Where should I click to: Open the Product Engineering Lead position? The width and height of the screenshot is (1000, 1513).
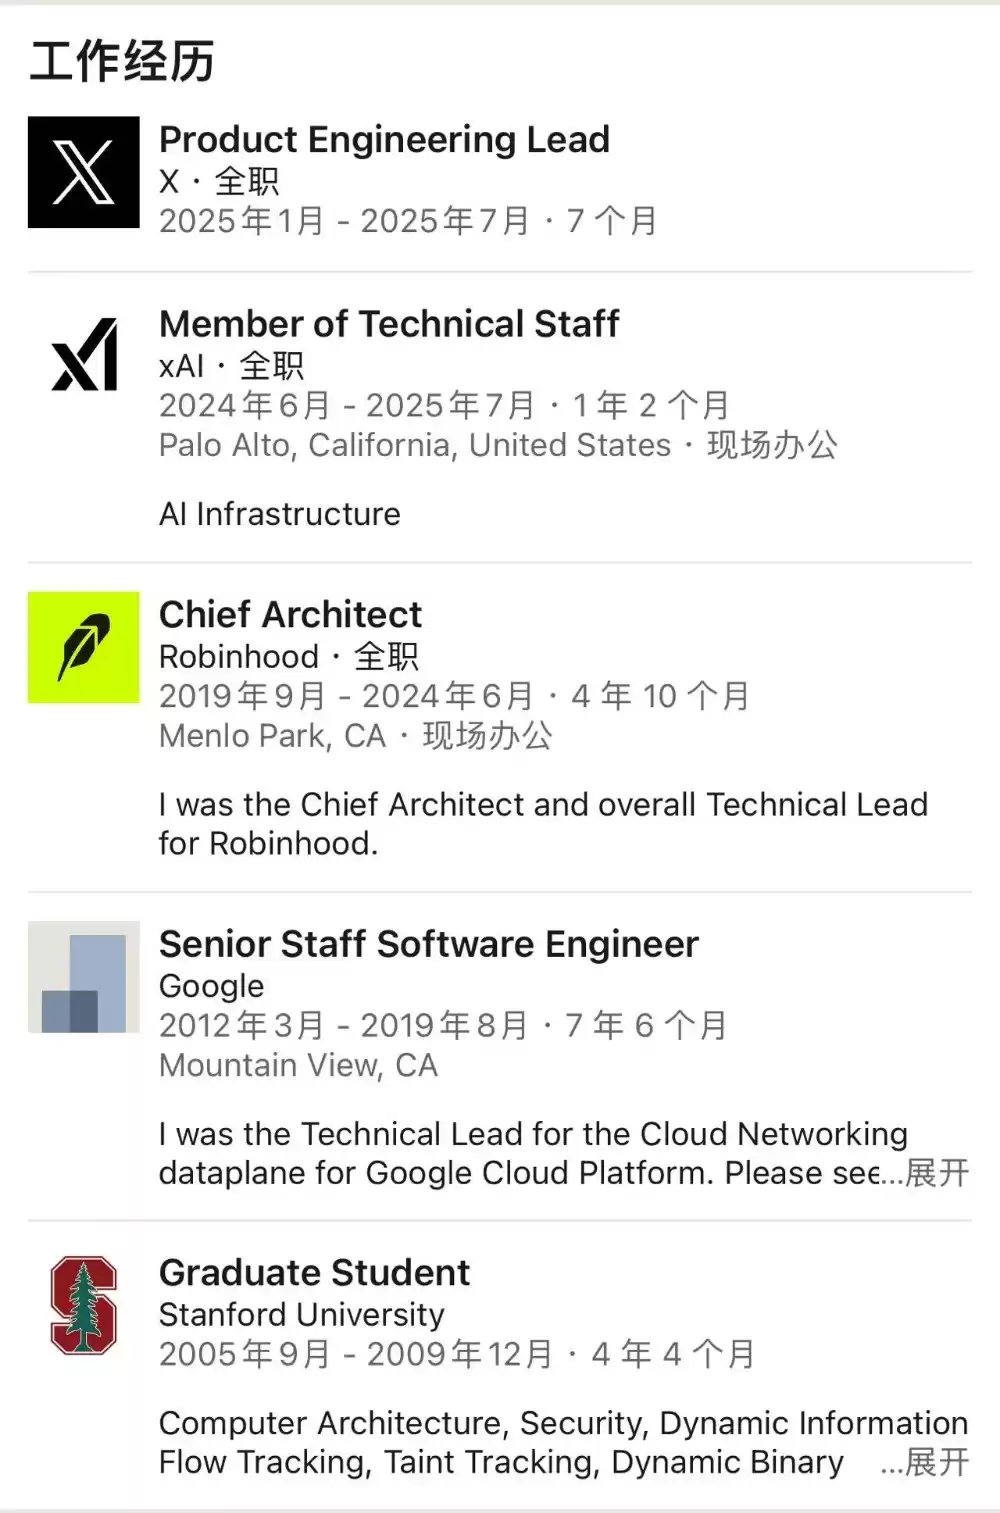pos(384,140)
